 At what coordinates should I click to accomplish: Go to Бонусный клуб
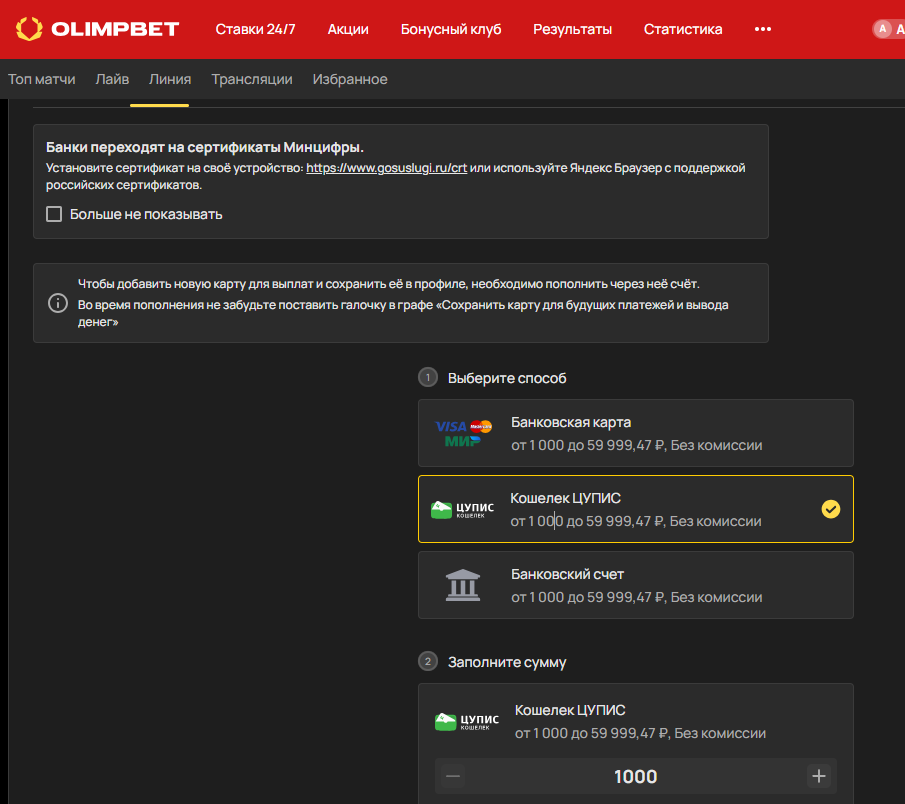451,29
